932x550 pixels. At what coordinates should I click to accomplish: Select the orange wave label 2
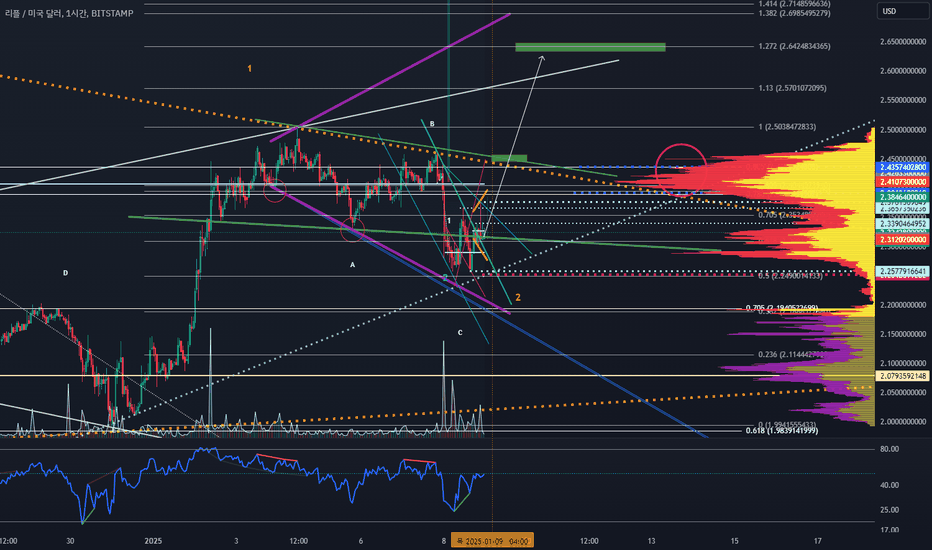coord(518,297)
